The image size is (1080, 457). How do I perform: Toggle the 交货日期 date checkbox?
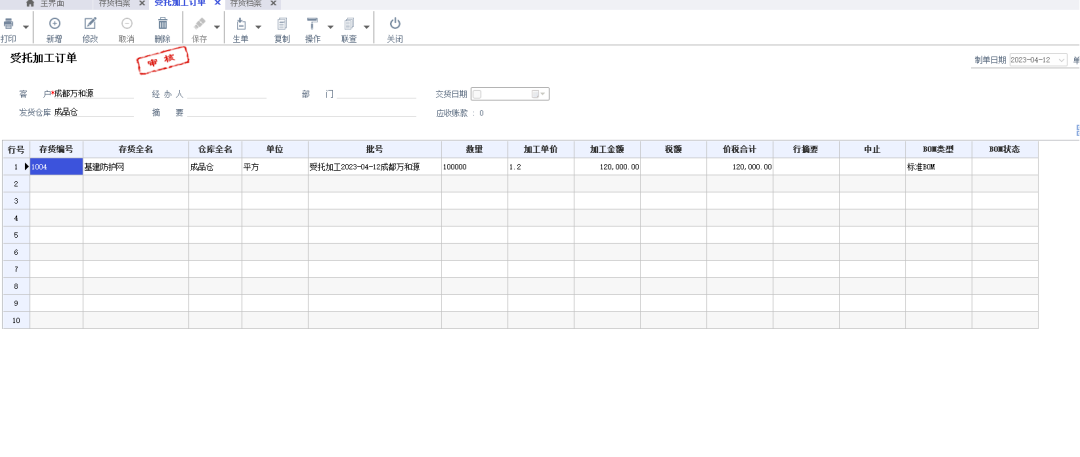[x=477, y=94]
